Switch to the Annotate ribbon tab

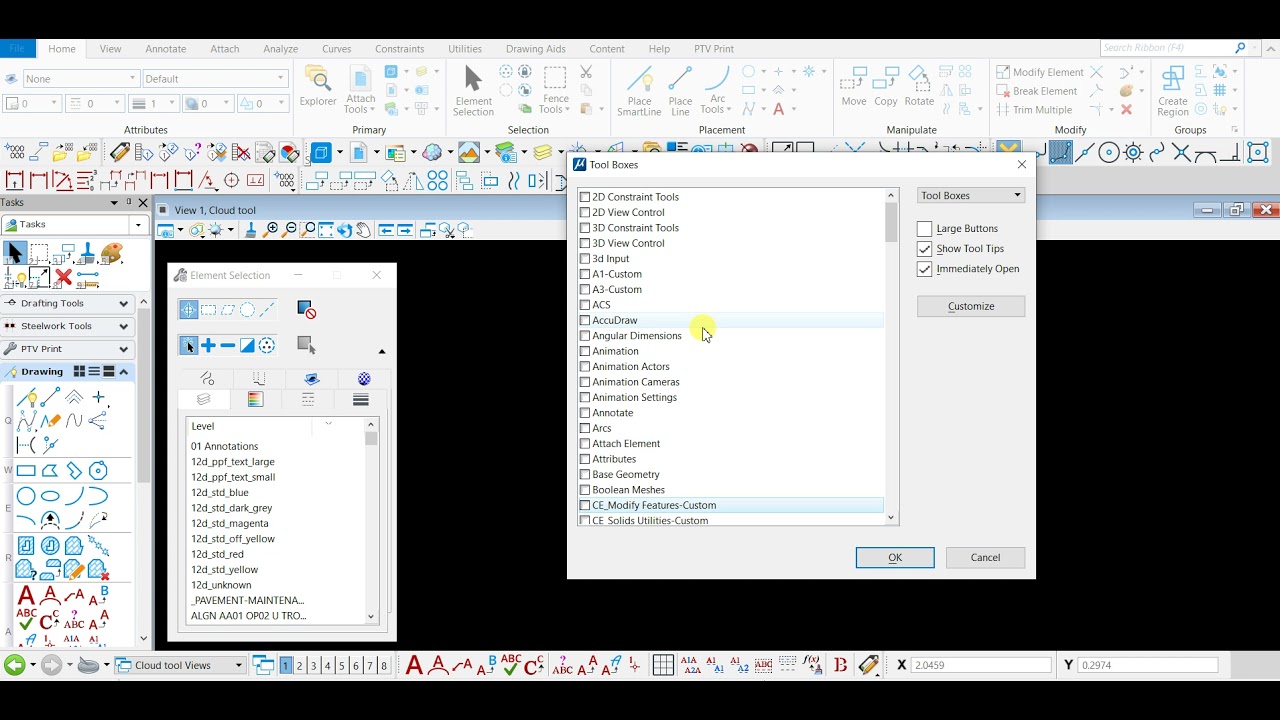coord(166,49)
